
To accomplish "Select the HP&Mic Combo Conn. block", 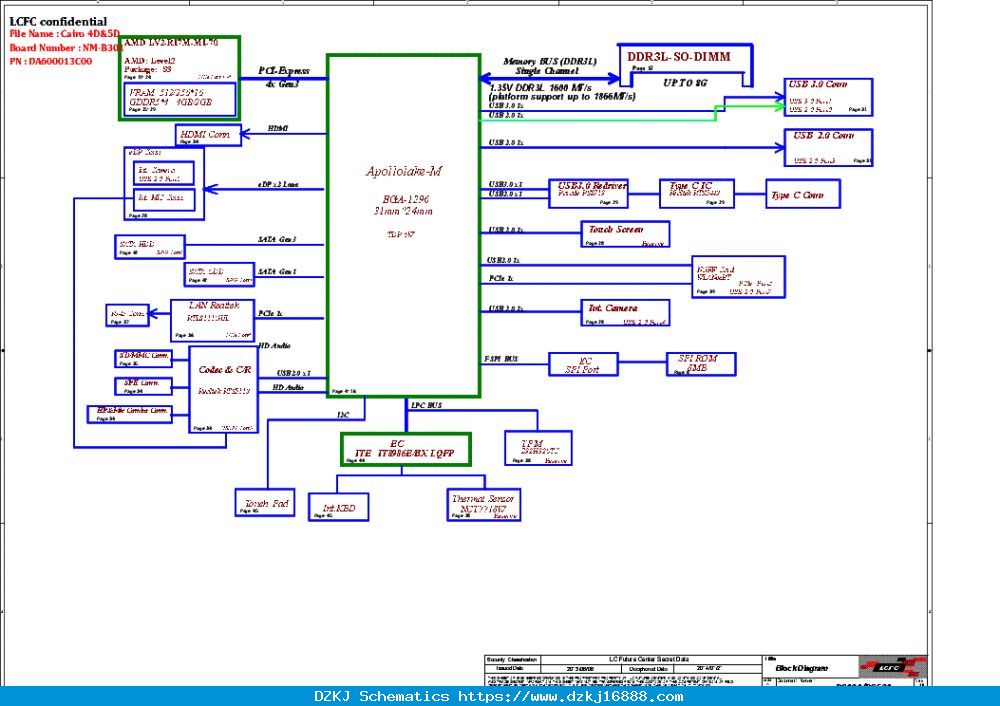I will tap(129, 414).
